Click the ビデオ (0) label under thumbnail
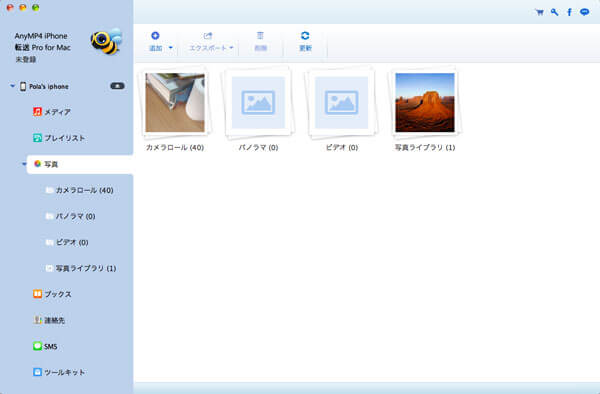 [x=342, y=147]
